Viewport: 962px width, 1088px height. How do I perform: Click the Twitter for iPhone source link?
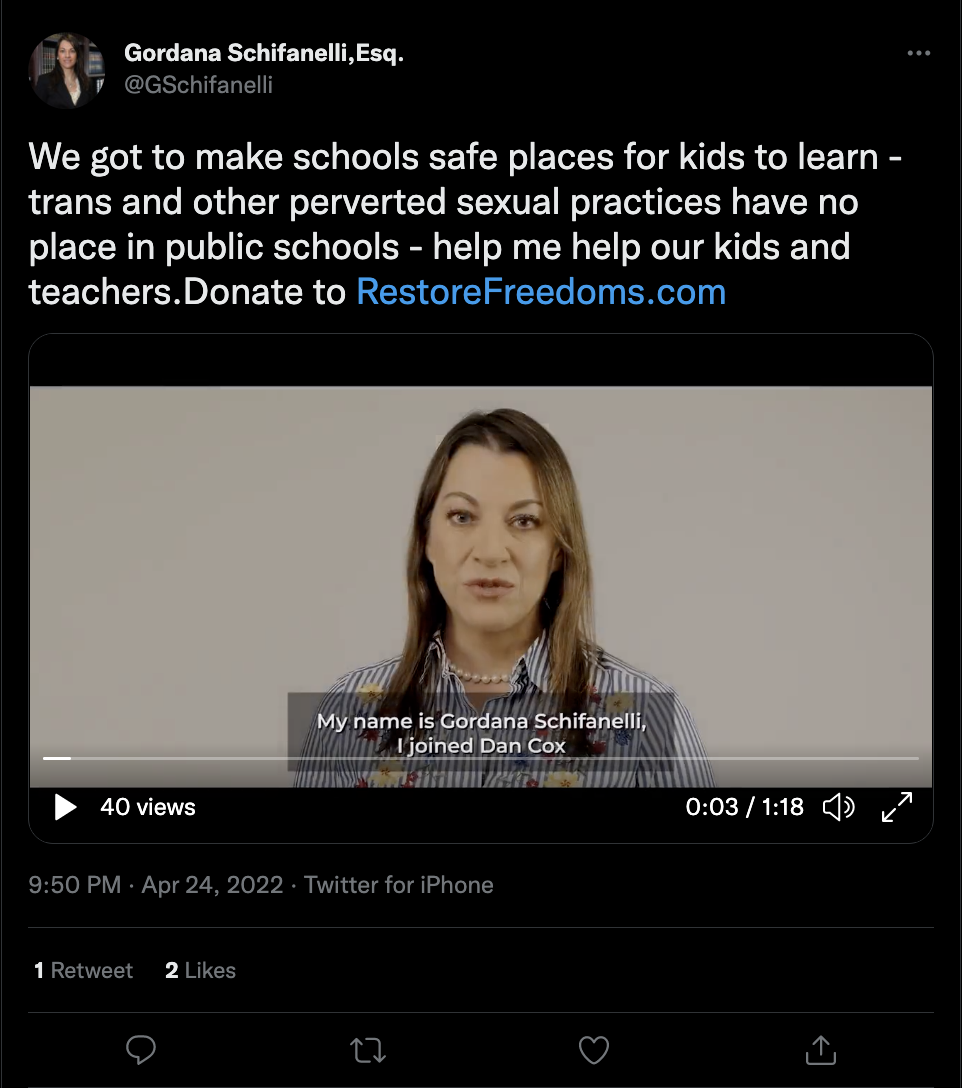coord(398,885)
